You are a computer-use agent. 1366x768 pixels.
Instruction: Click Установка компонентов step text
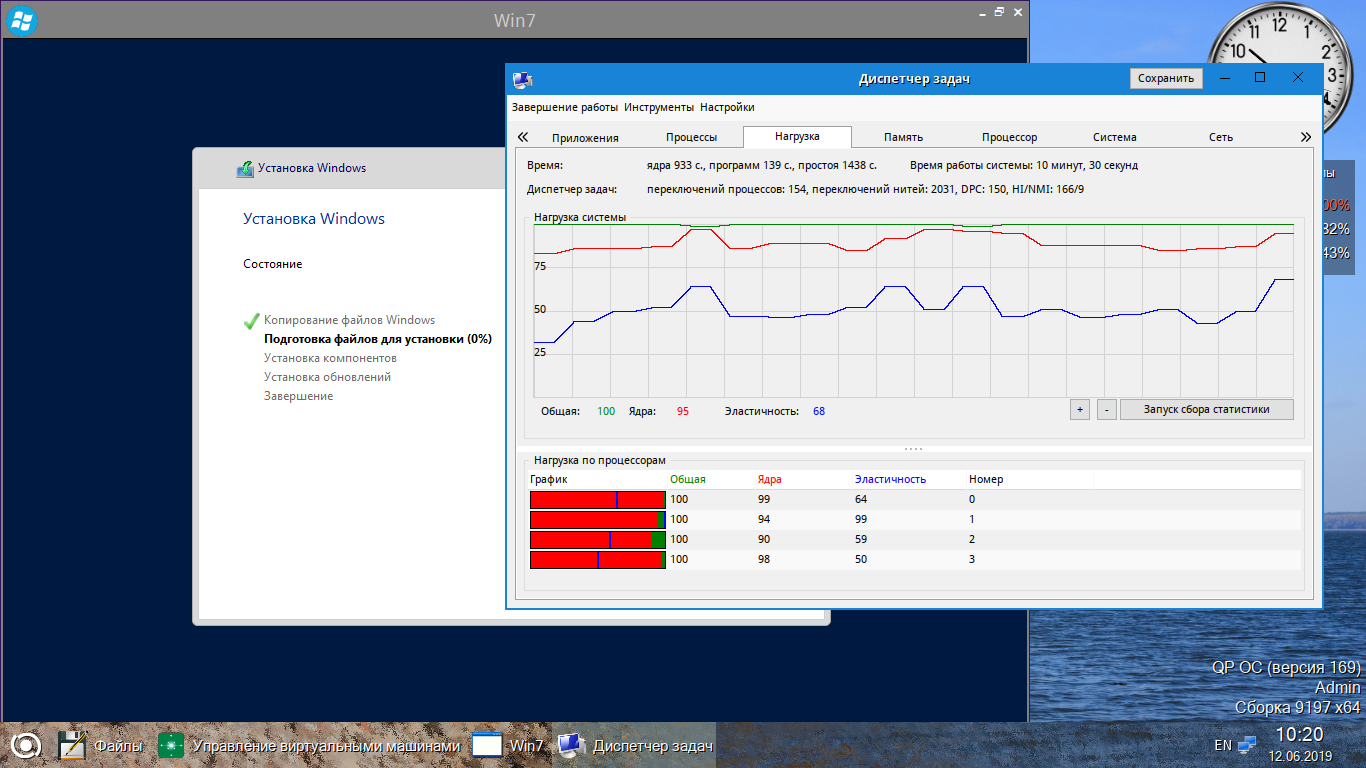coord(330,358)
